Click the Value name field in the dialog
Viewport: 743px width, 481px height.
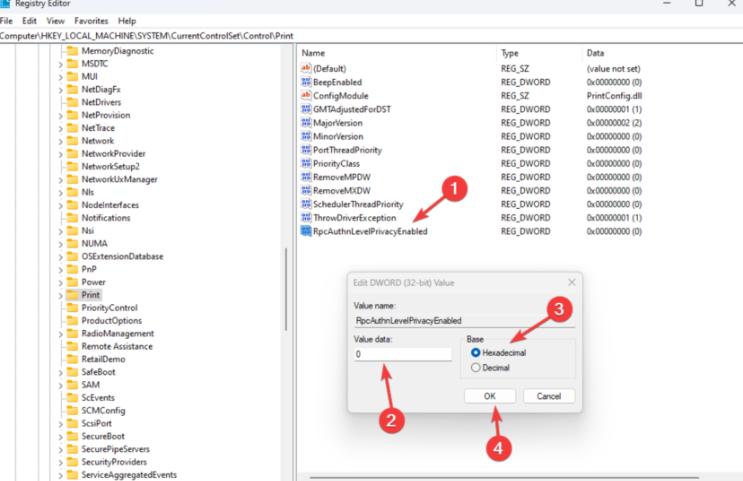[x=464, y=320]
